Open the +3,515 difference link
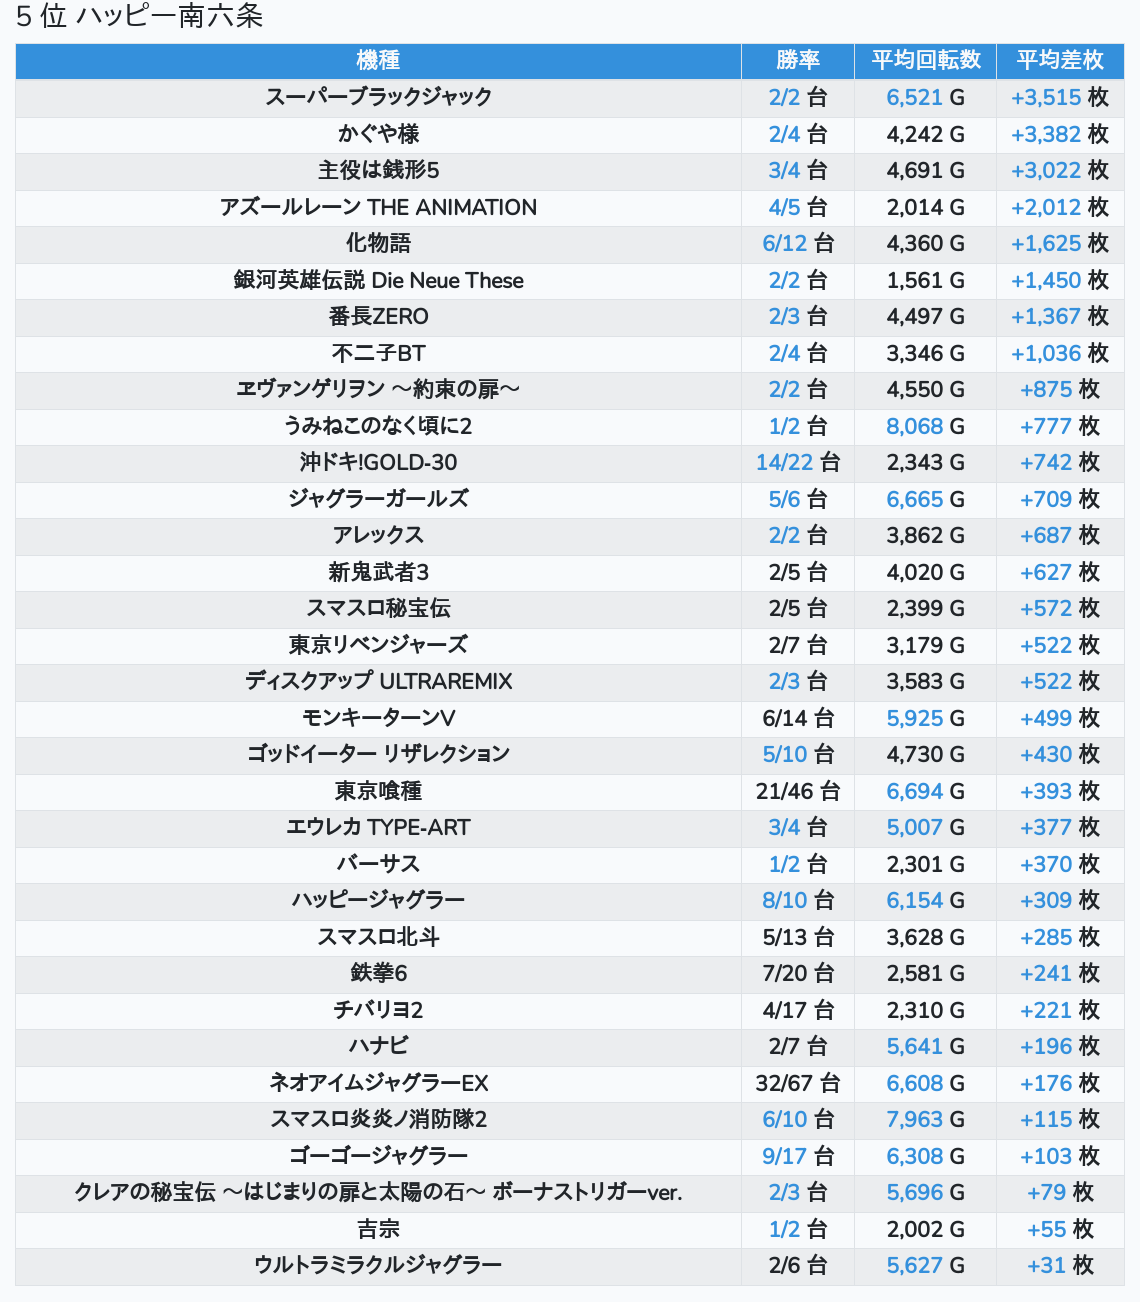The height and width of the screenshot is (1302, 1140). [1046, 98]
